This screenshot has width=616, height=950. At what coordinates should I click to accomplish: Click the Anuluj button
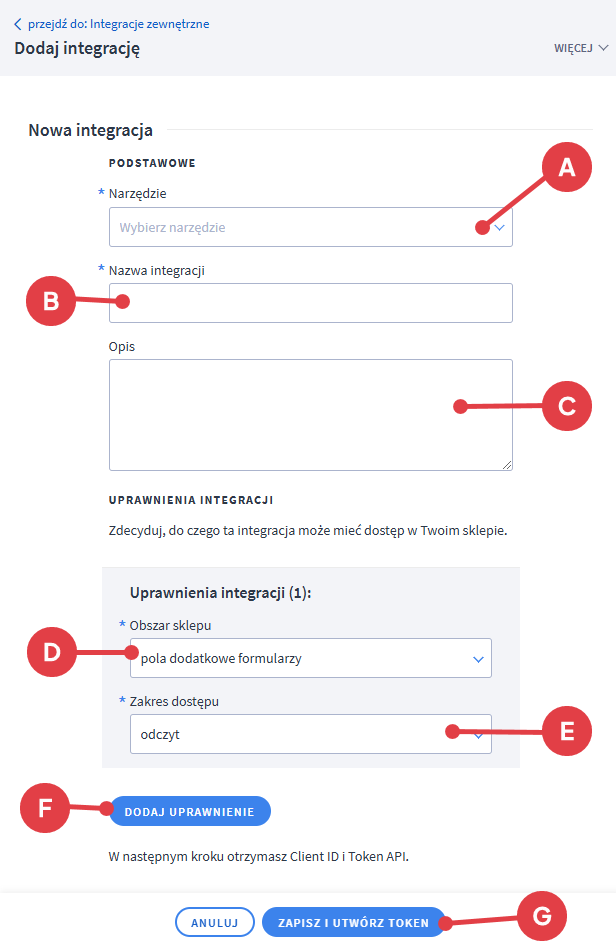(x=214, y=923)
